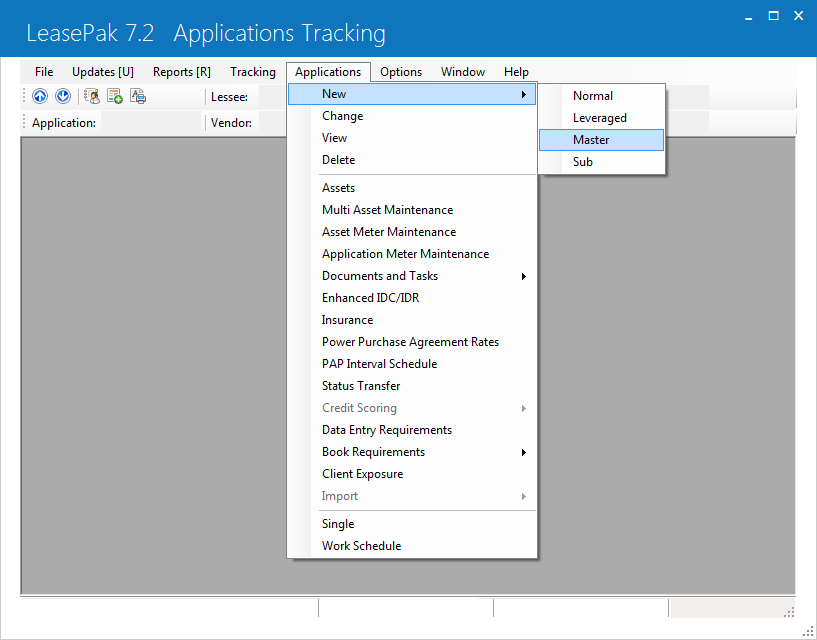Choose Leveraged from the New submenu

(602, 118)
